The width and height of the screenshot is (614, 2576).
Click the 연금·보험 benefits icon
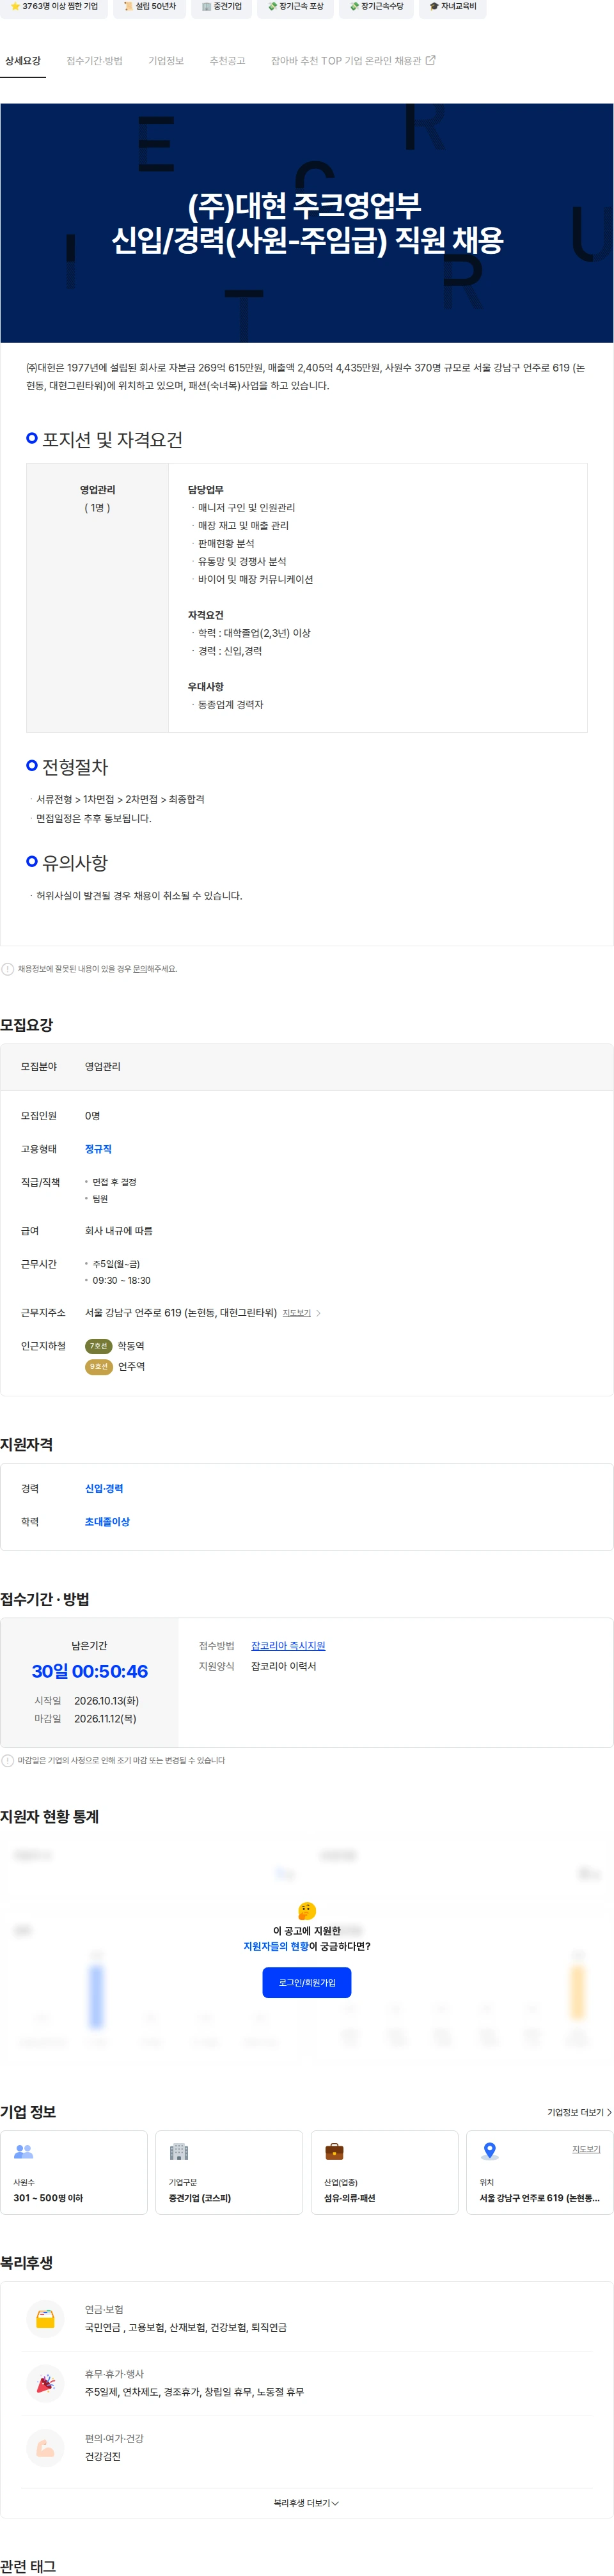[x=46, y=2319]
